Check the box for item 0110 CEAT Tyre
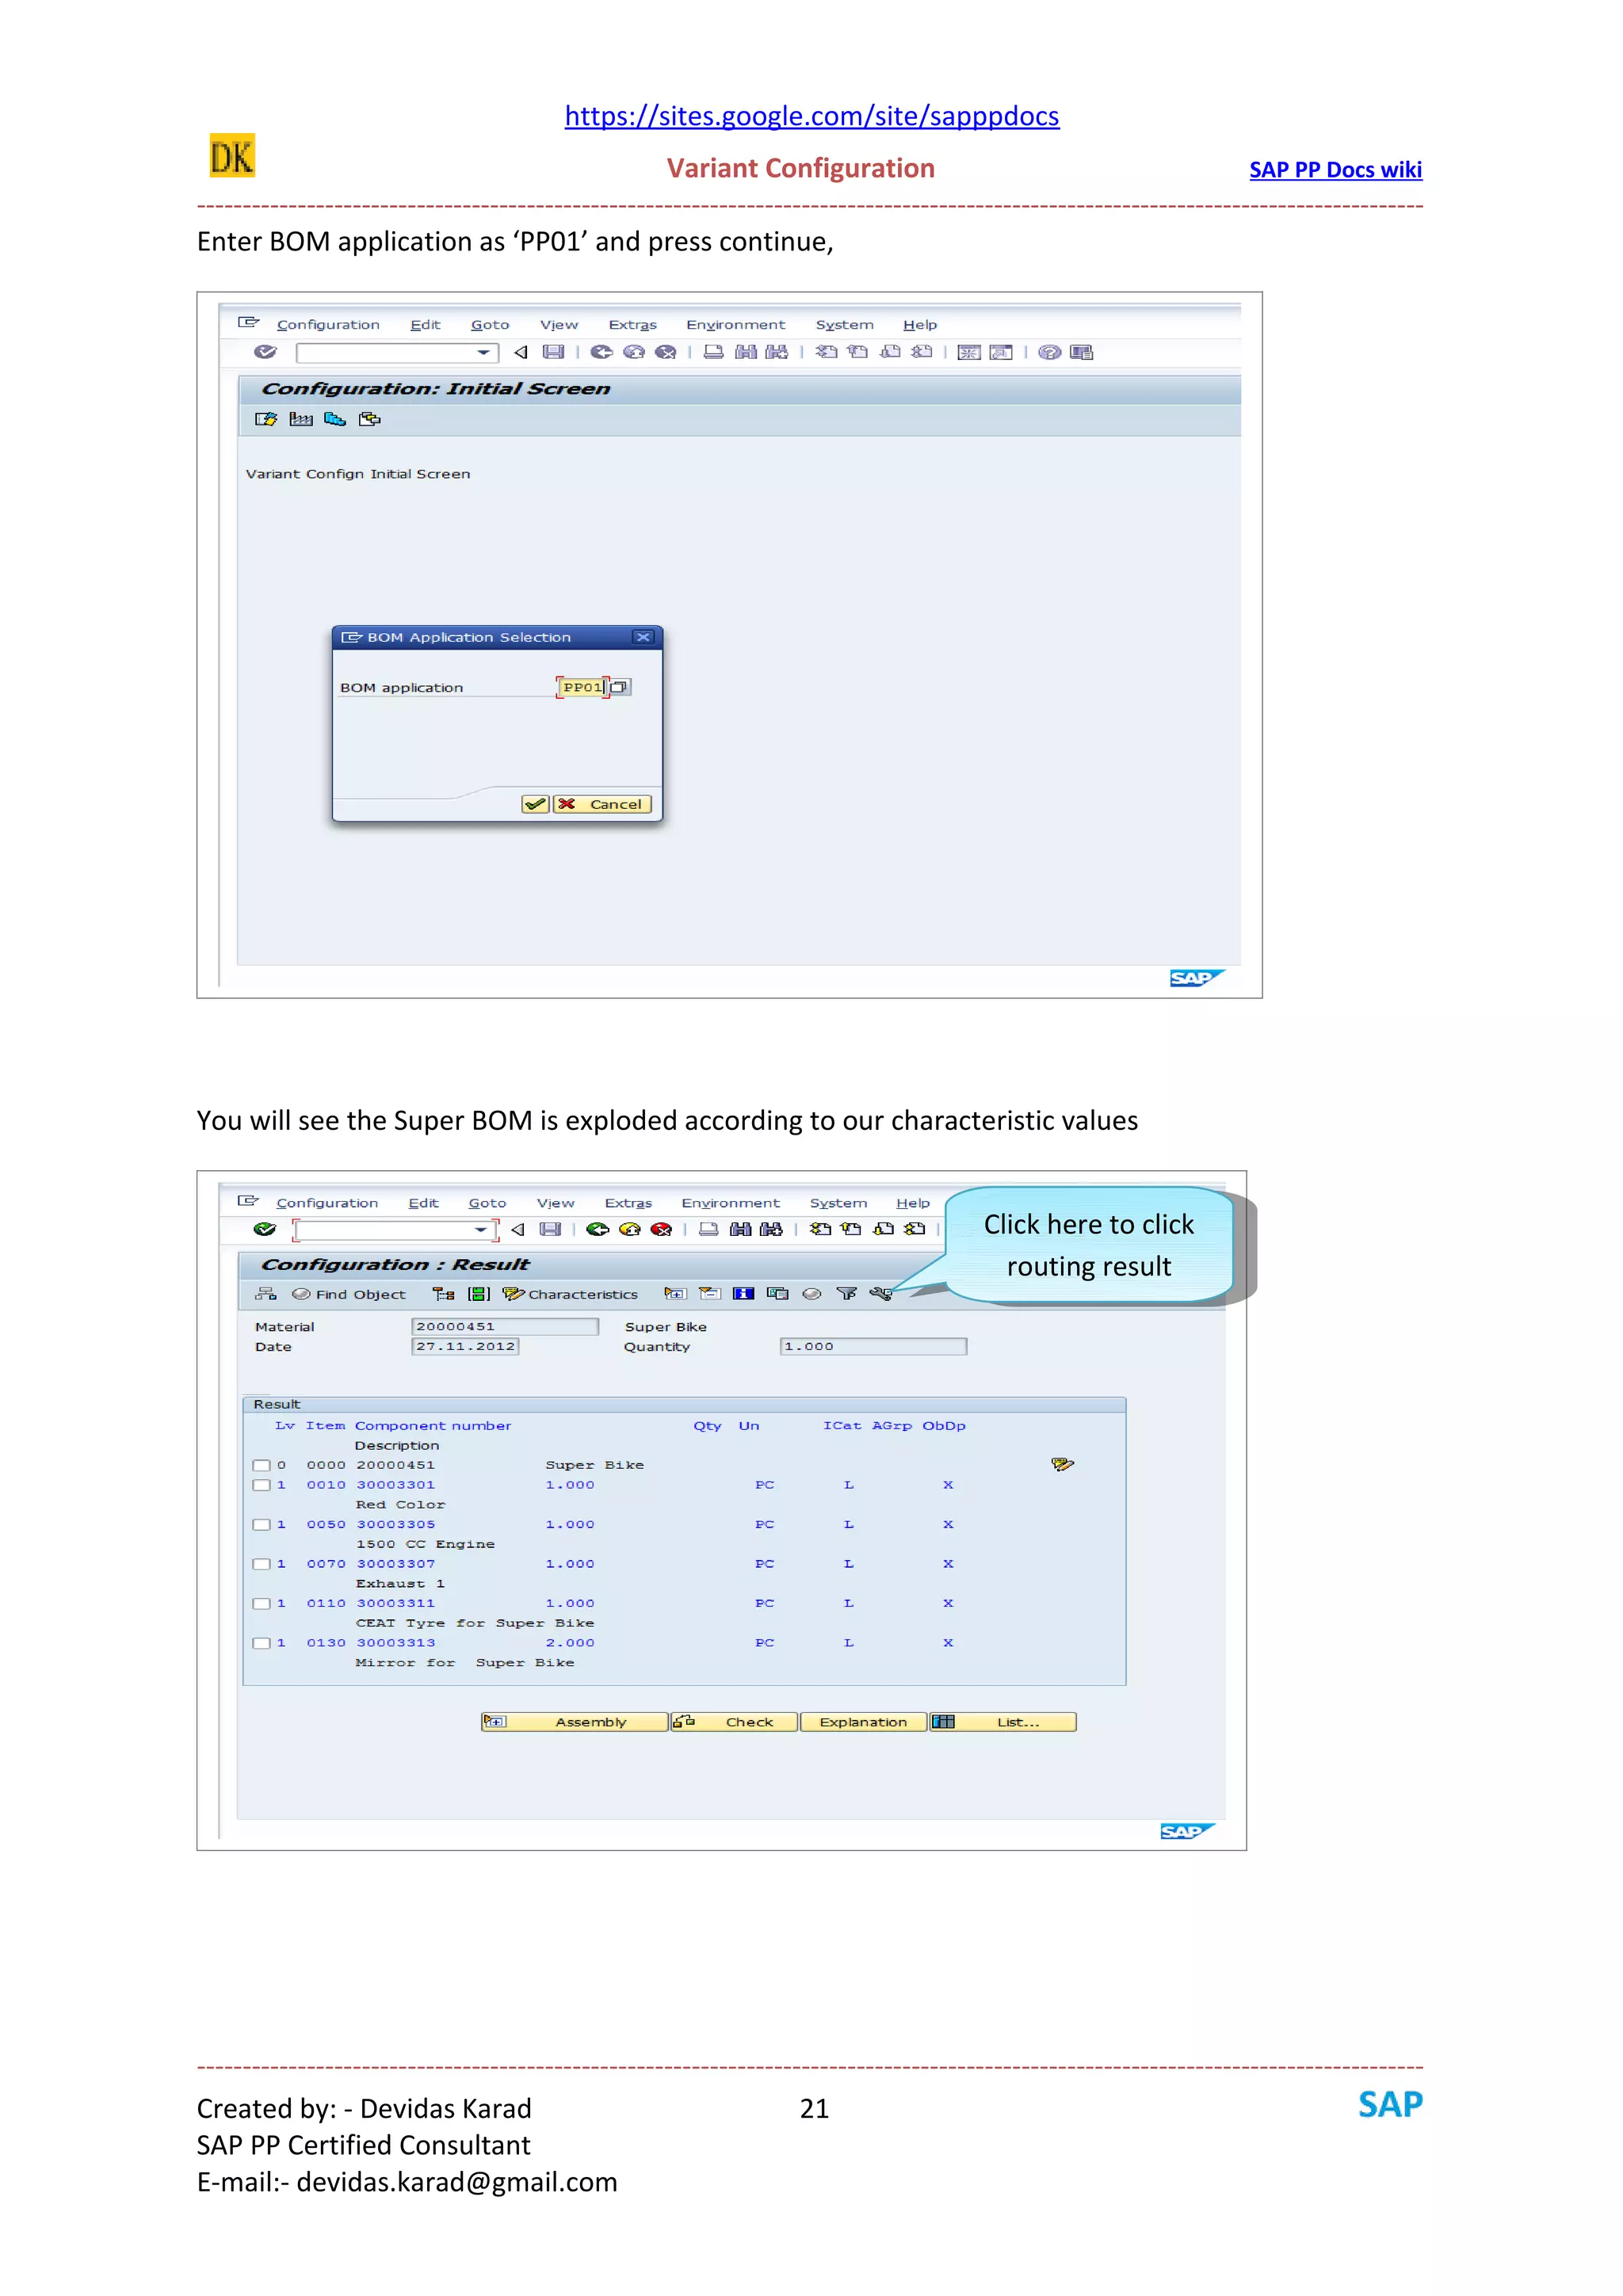This screenshot has width=1623, height=2296. point(262,1604)
